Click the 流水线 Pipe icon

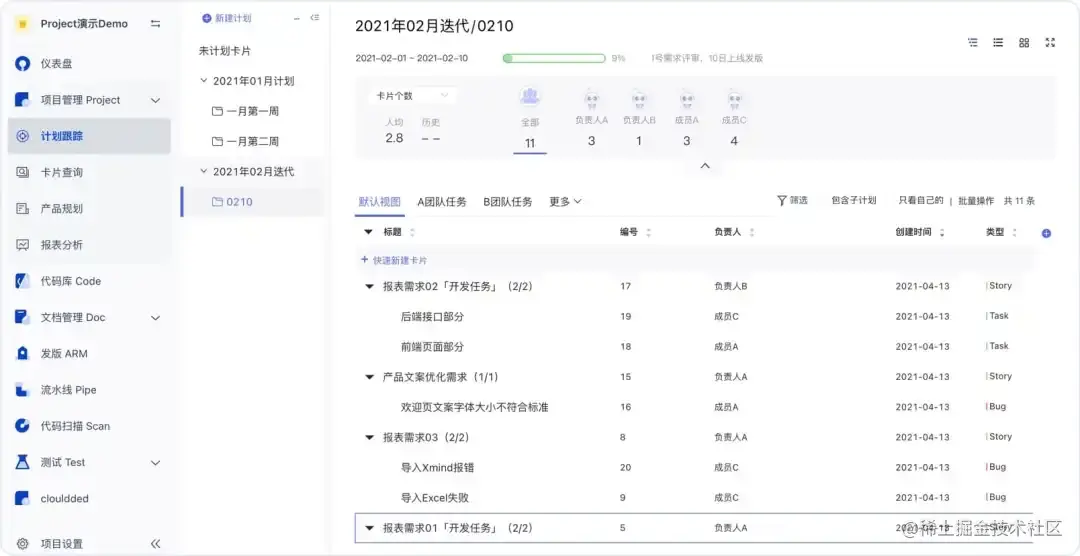[x=23, y=390]
